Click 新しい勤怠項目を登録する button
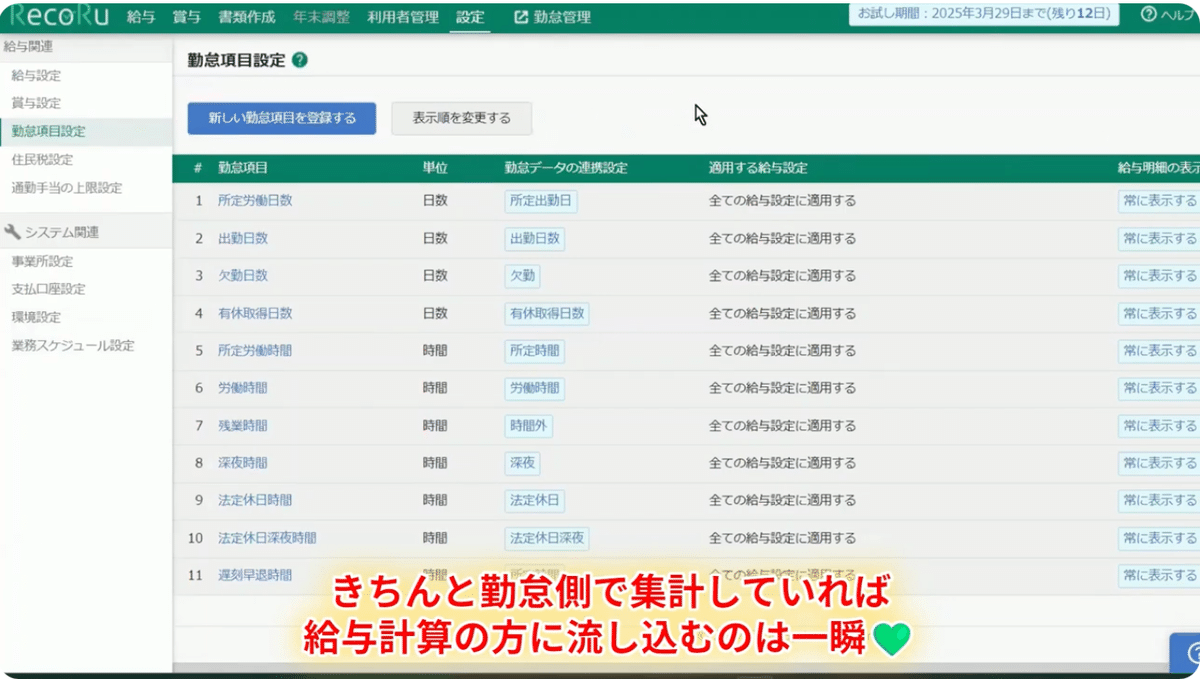This screenshot has width=1200, height=679. pos(282,118)
